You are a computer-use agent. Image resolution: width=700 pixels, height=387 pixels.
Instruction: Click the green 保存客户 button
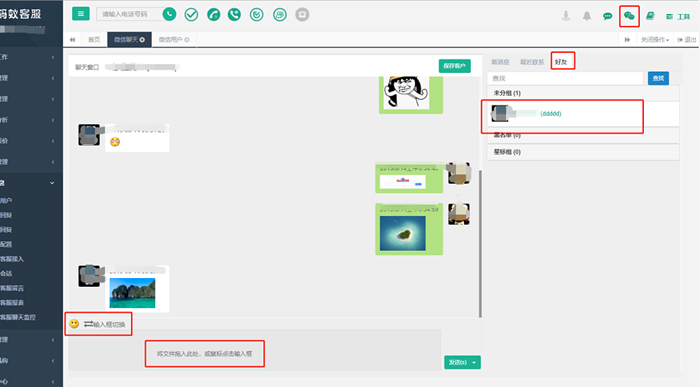pyautogui.click(x=454, y=66)
